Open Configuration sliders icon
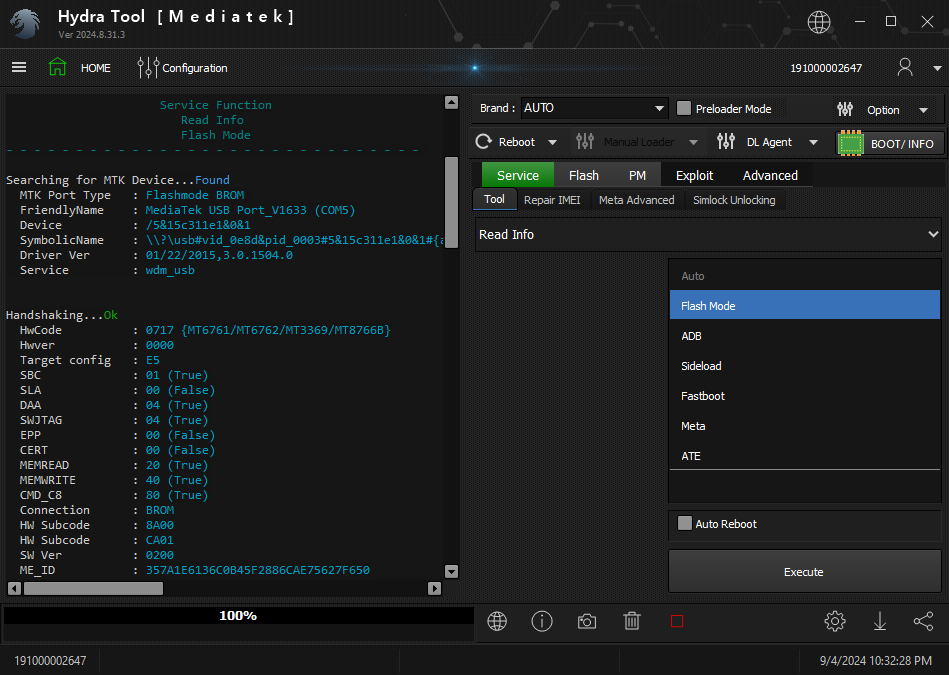 pyautogui.click(x=148, y=68)
